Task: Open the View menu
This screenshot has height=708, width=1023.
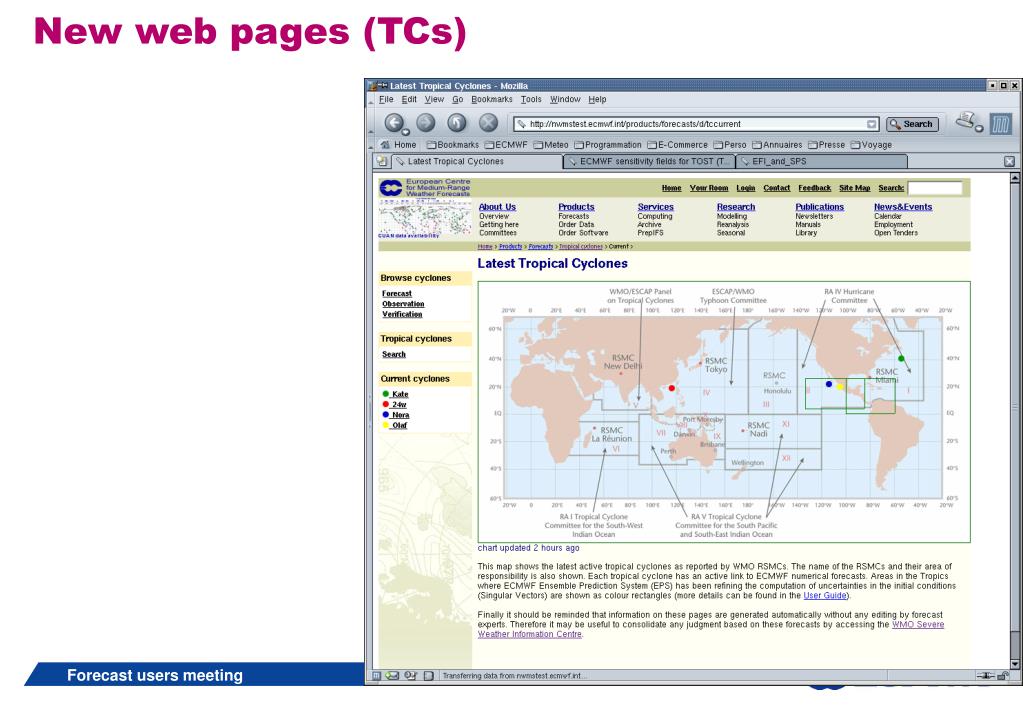Action: click(x=435, y=99)
